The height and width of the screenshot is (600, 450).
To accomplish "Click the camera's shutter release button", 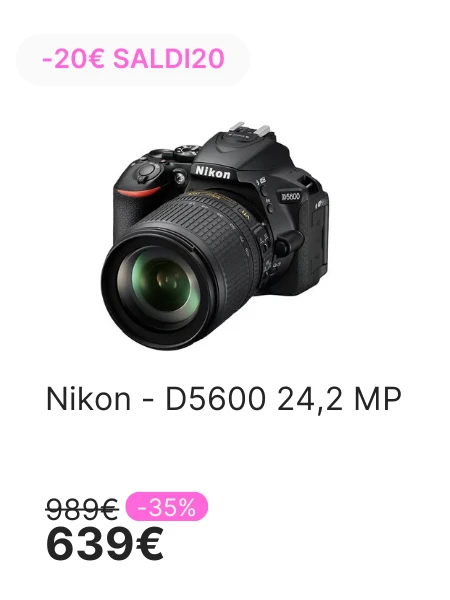I will click(x=146, y=170).
